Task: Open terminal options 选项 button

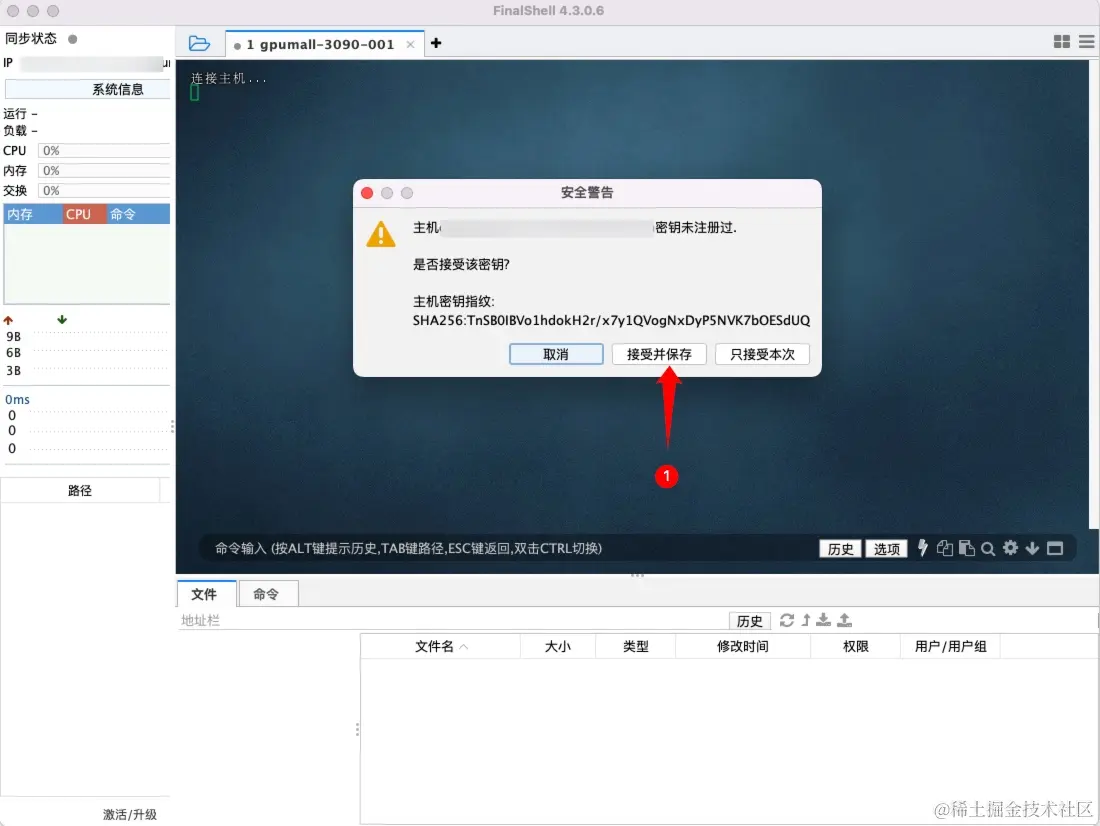Action: 886,549
